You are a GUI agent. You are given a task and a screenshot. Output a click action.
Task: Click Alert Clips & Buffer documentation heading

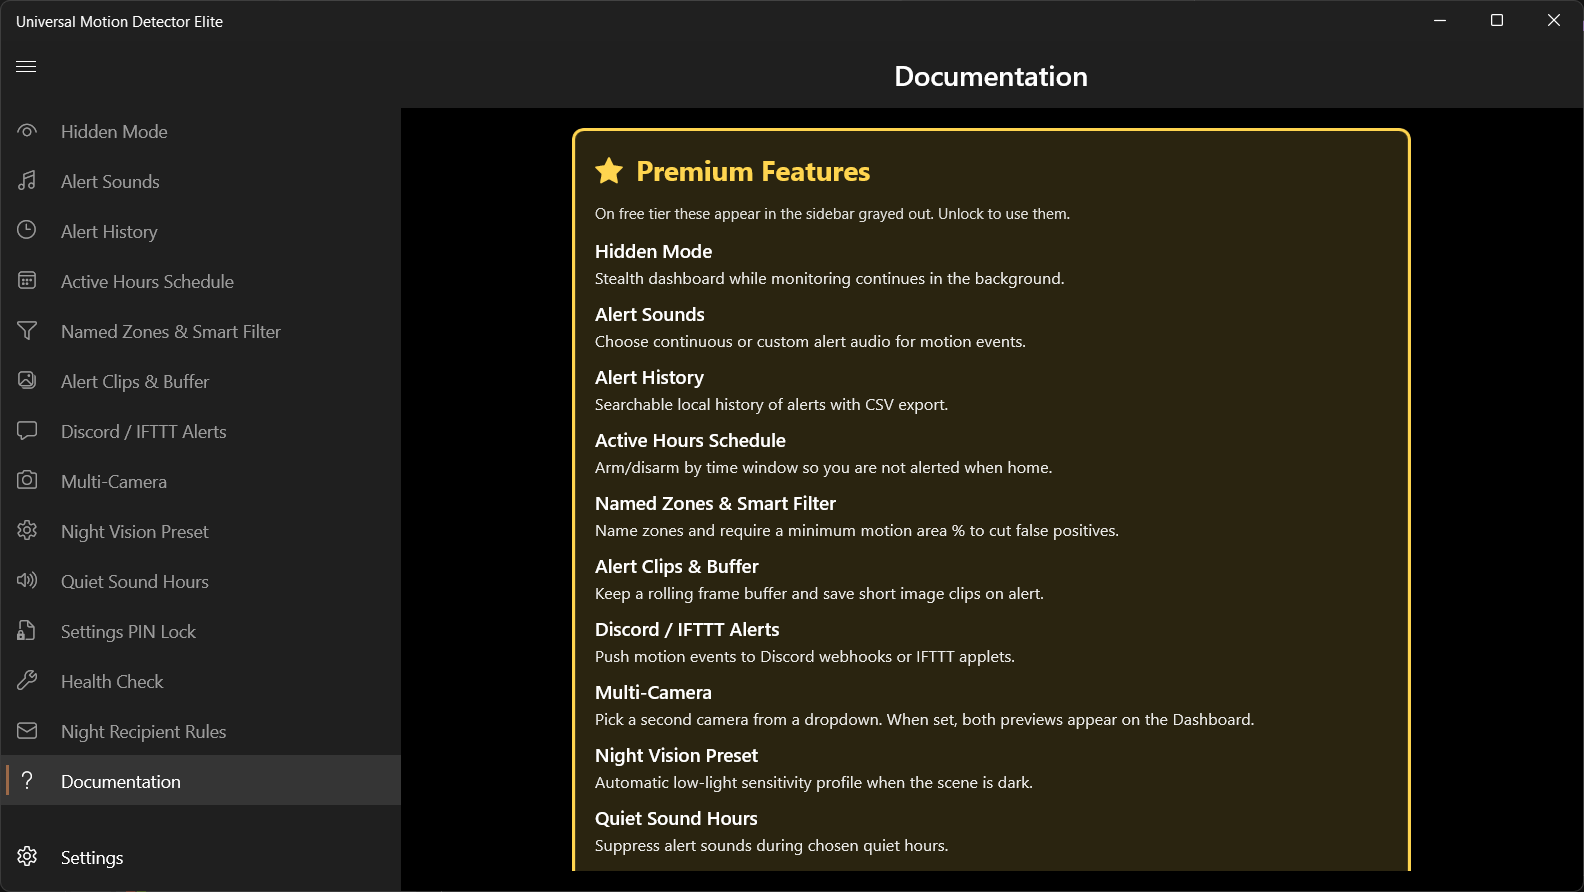[x=676, y=567]
